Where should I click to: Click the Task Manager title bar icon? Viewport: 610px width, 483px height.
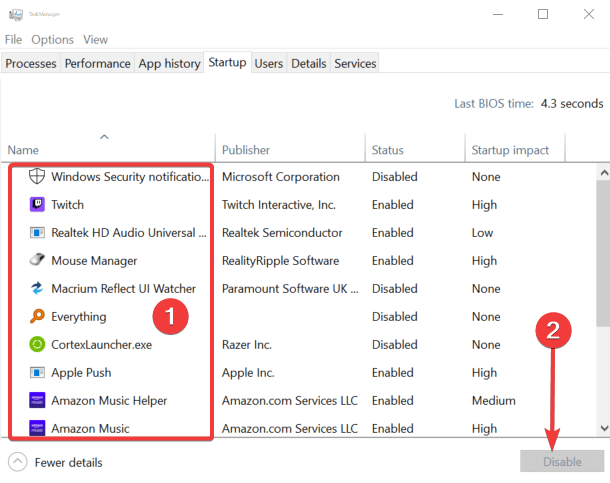coord(16,14)
